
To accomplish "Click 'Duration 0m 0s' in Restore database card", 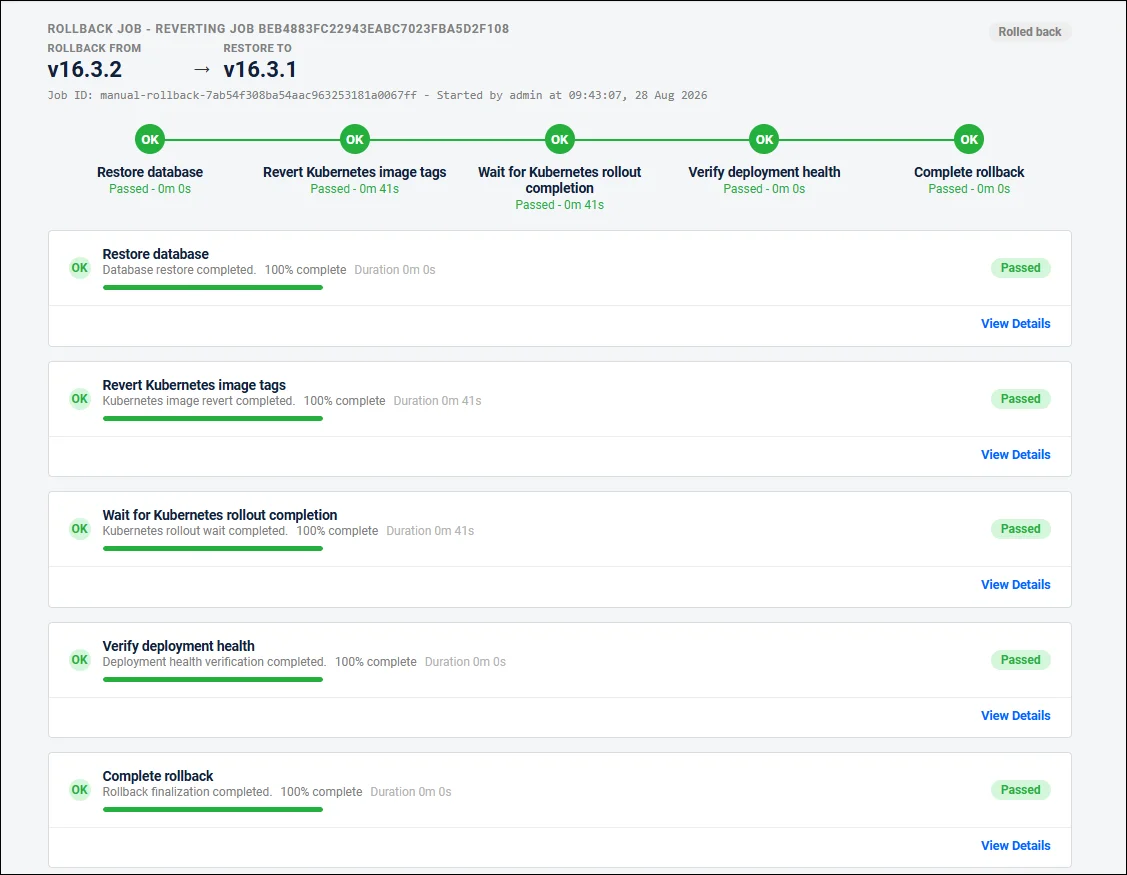I will click(x=395, y=270).
